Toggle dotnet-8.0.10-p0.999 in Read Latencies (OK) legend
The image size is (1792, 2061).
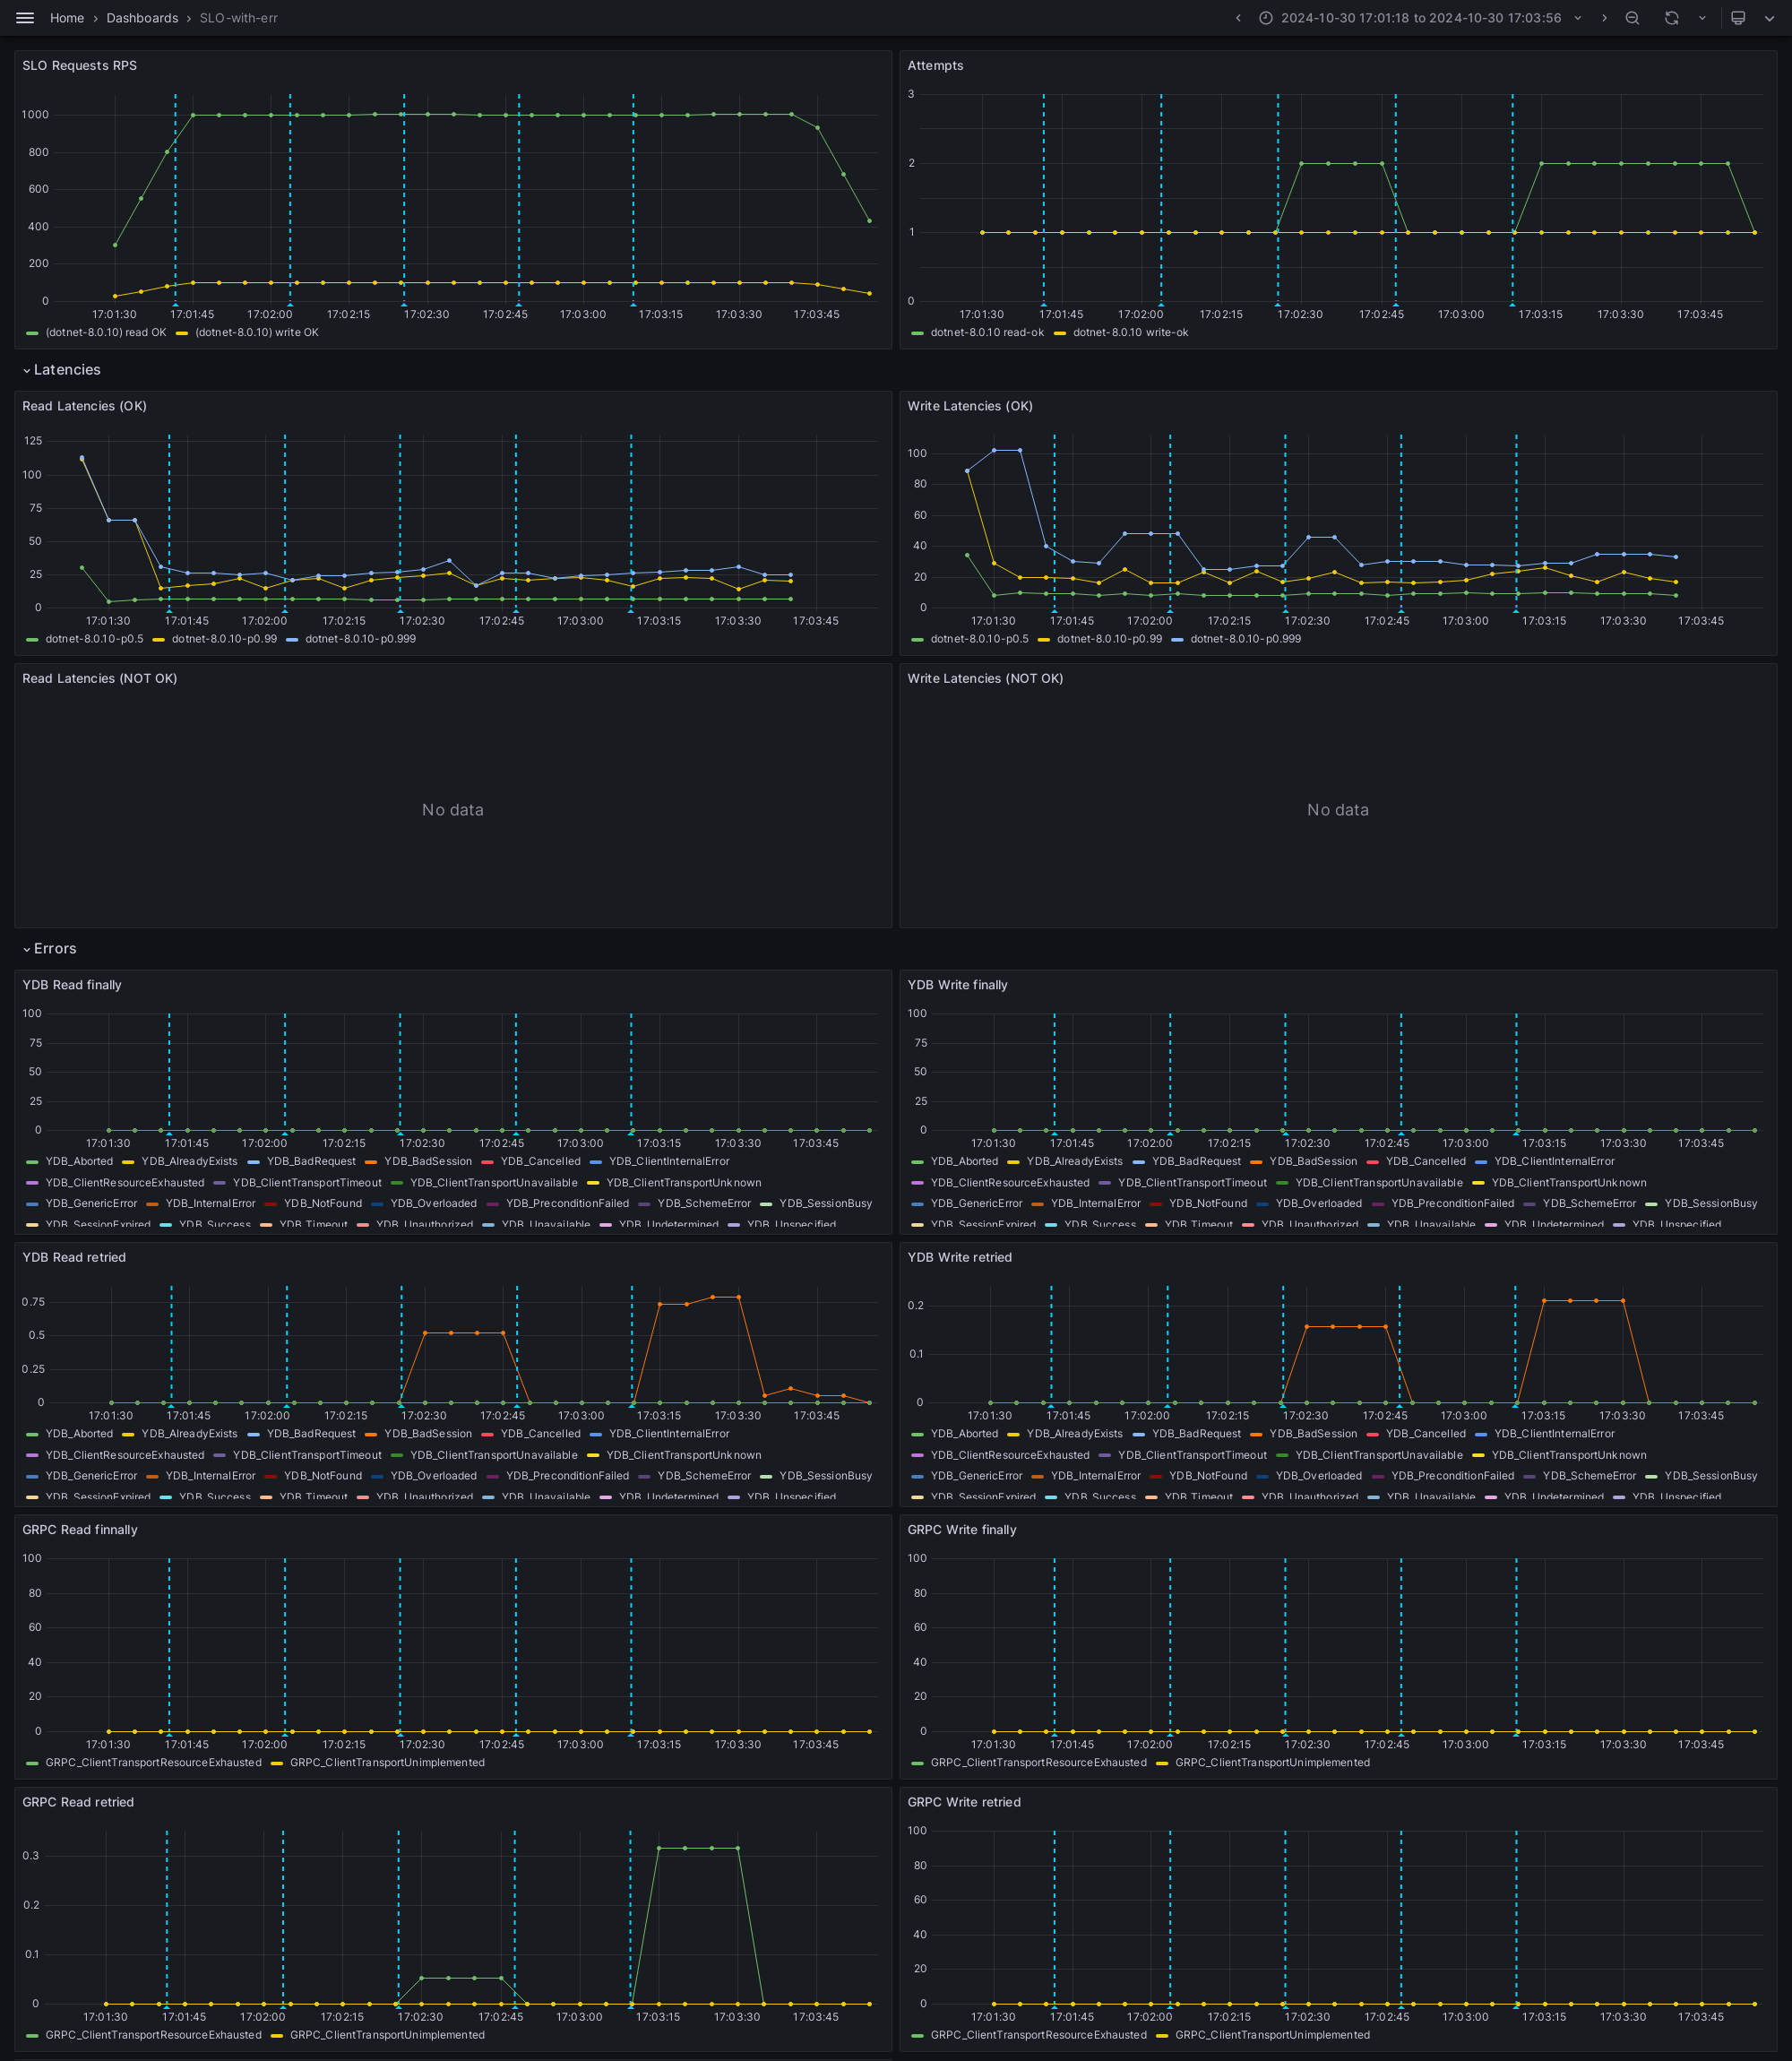click(x=361, y=639)
